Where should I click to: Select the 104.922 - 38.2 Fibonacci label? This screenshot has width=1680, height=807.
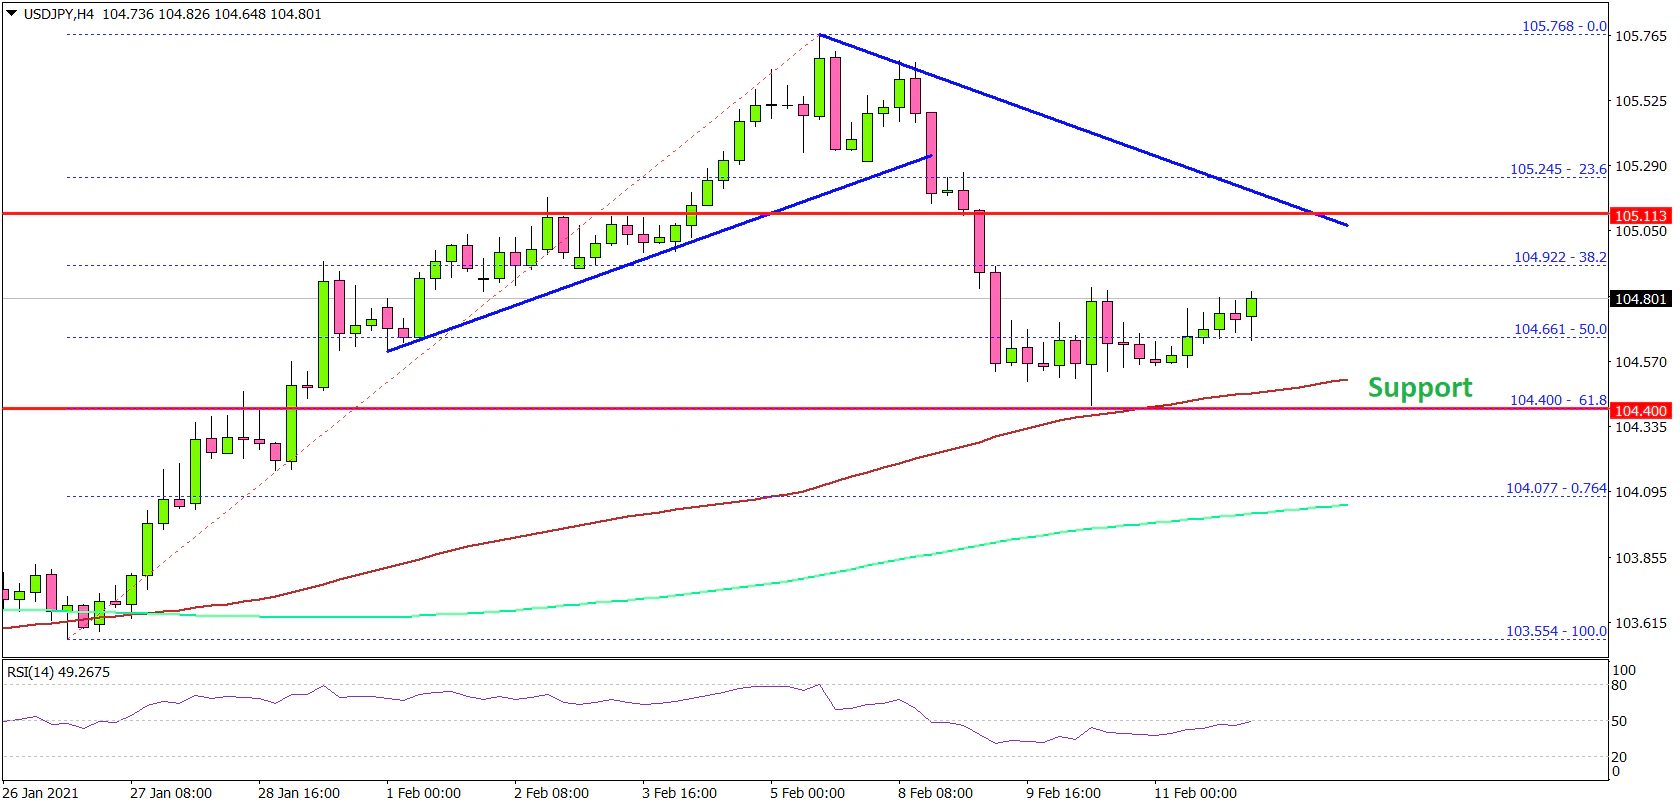(1560, 257)
